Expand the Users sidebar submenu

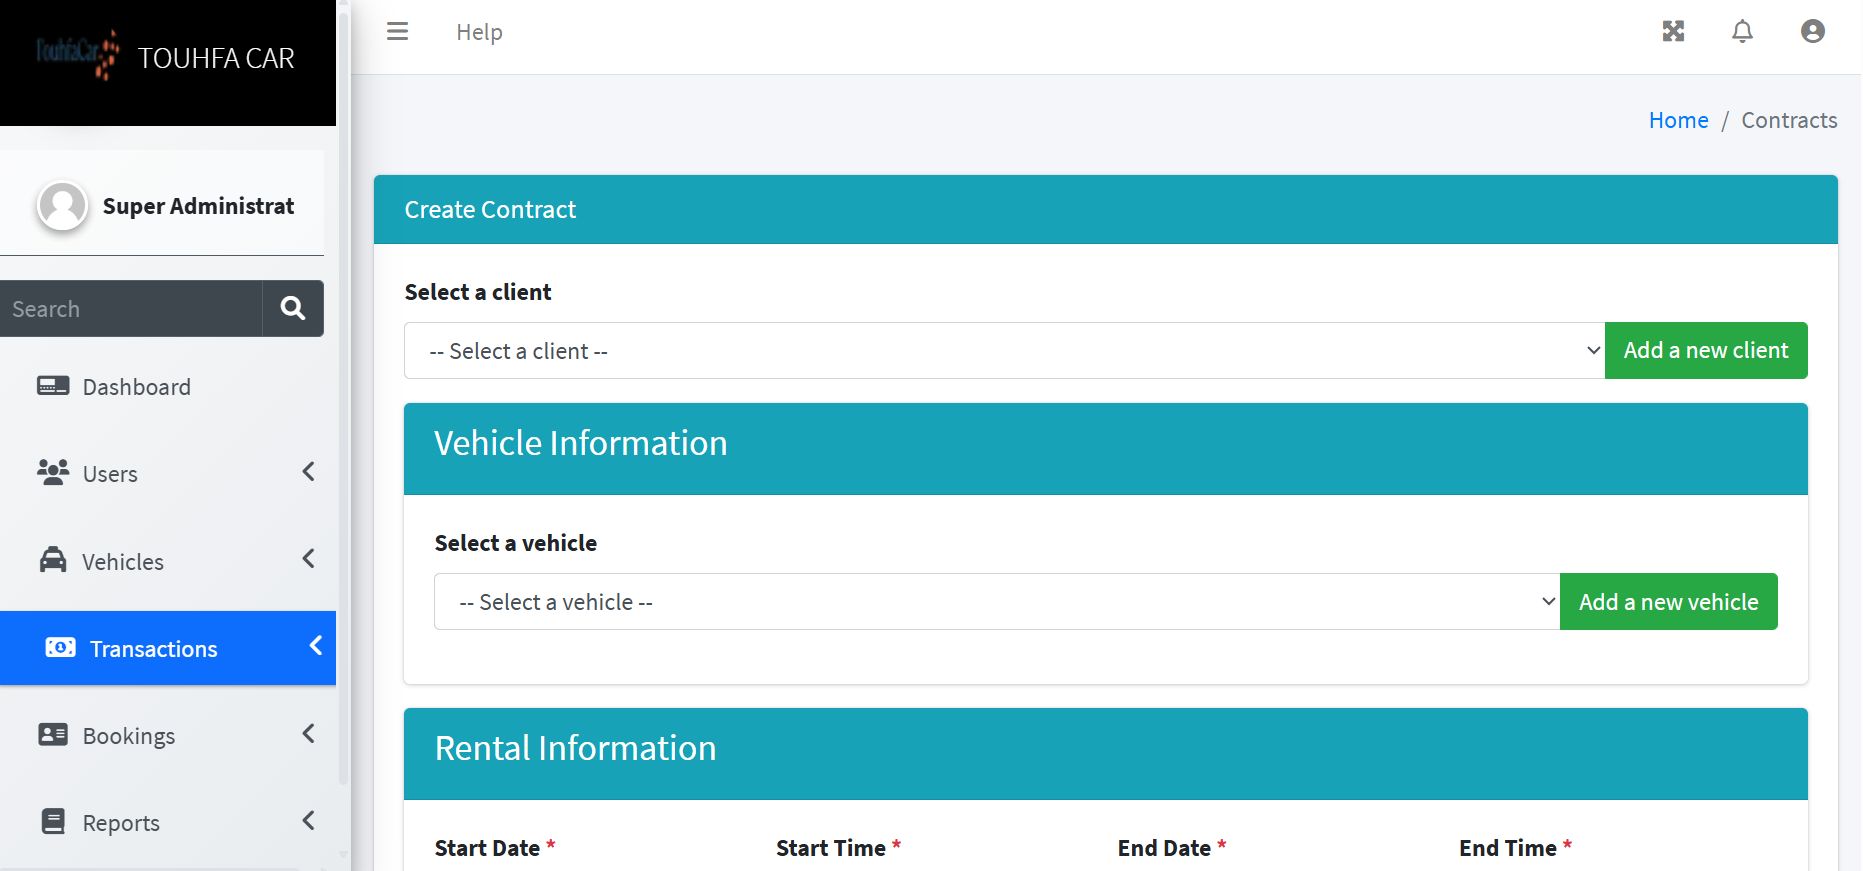click(x=308, y=472)
